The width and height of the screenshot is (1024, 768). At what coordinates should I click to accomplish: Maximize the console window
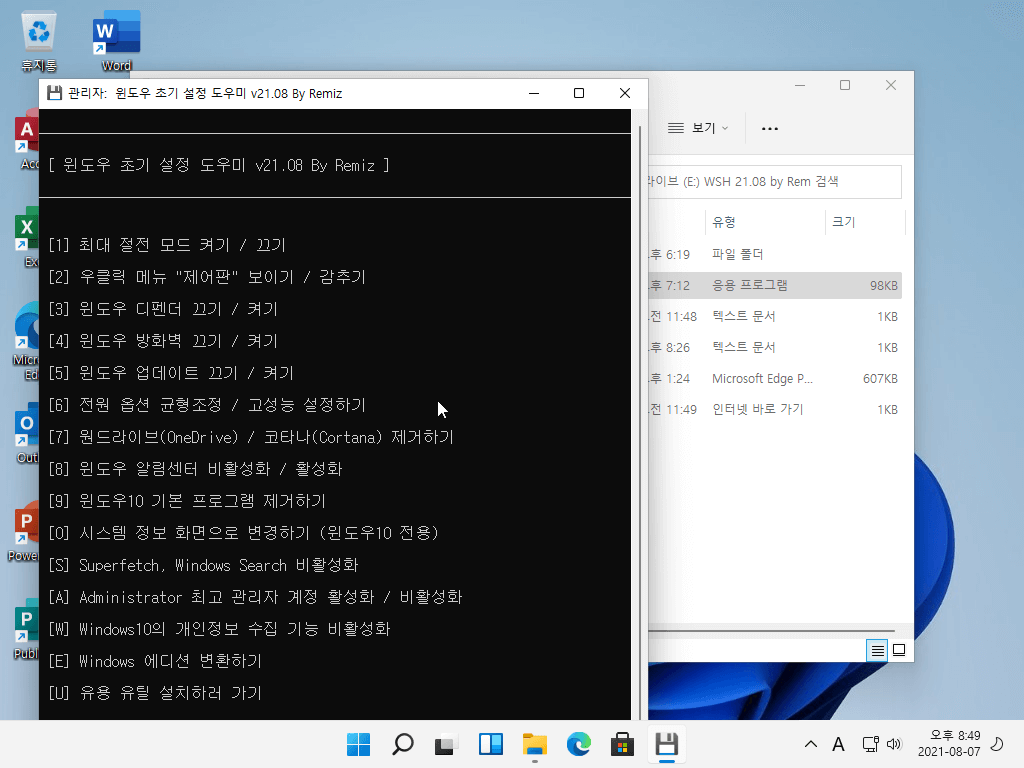pos(579,93)
